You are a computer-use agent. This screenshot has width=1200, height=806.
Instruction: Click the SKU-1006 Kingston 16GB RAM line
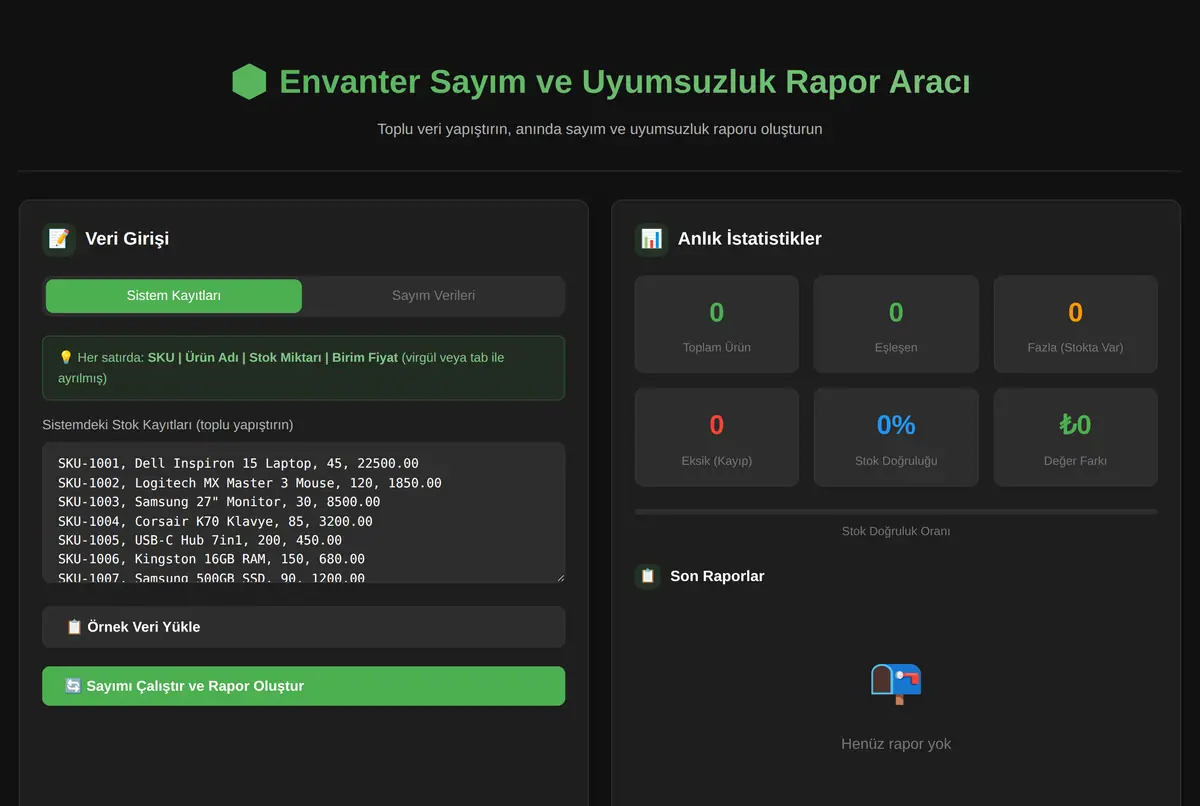tap(211, 559)
